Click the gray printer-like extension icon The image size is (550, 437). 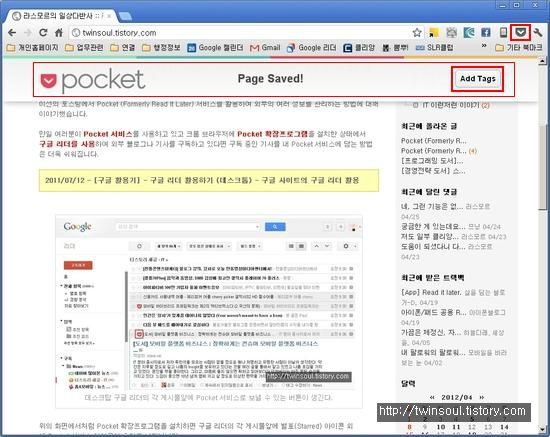(x=451, y=33)
